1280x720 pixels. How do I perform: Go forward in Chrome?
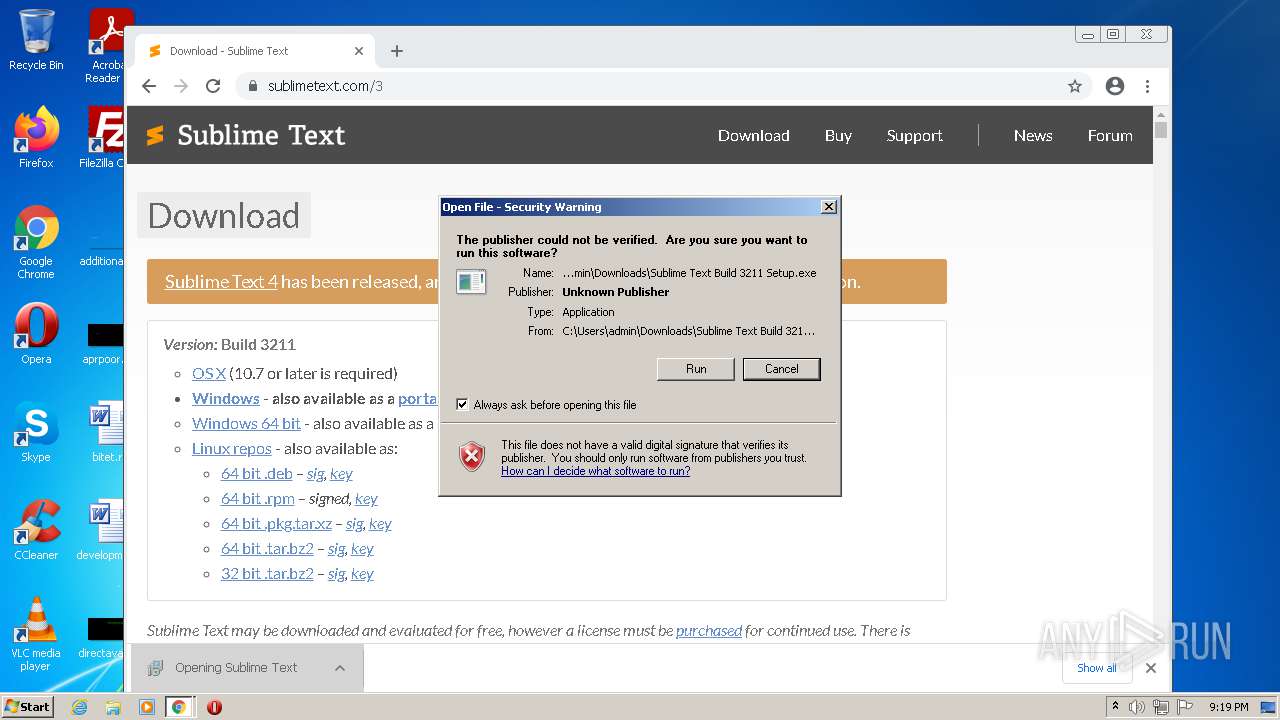tap(181, 86)
